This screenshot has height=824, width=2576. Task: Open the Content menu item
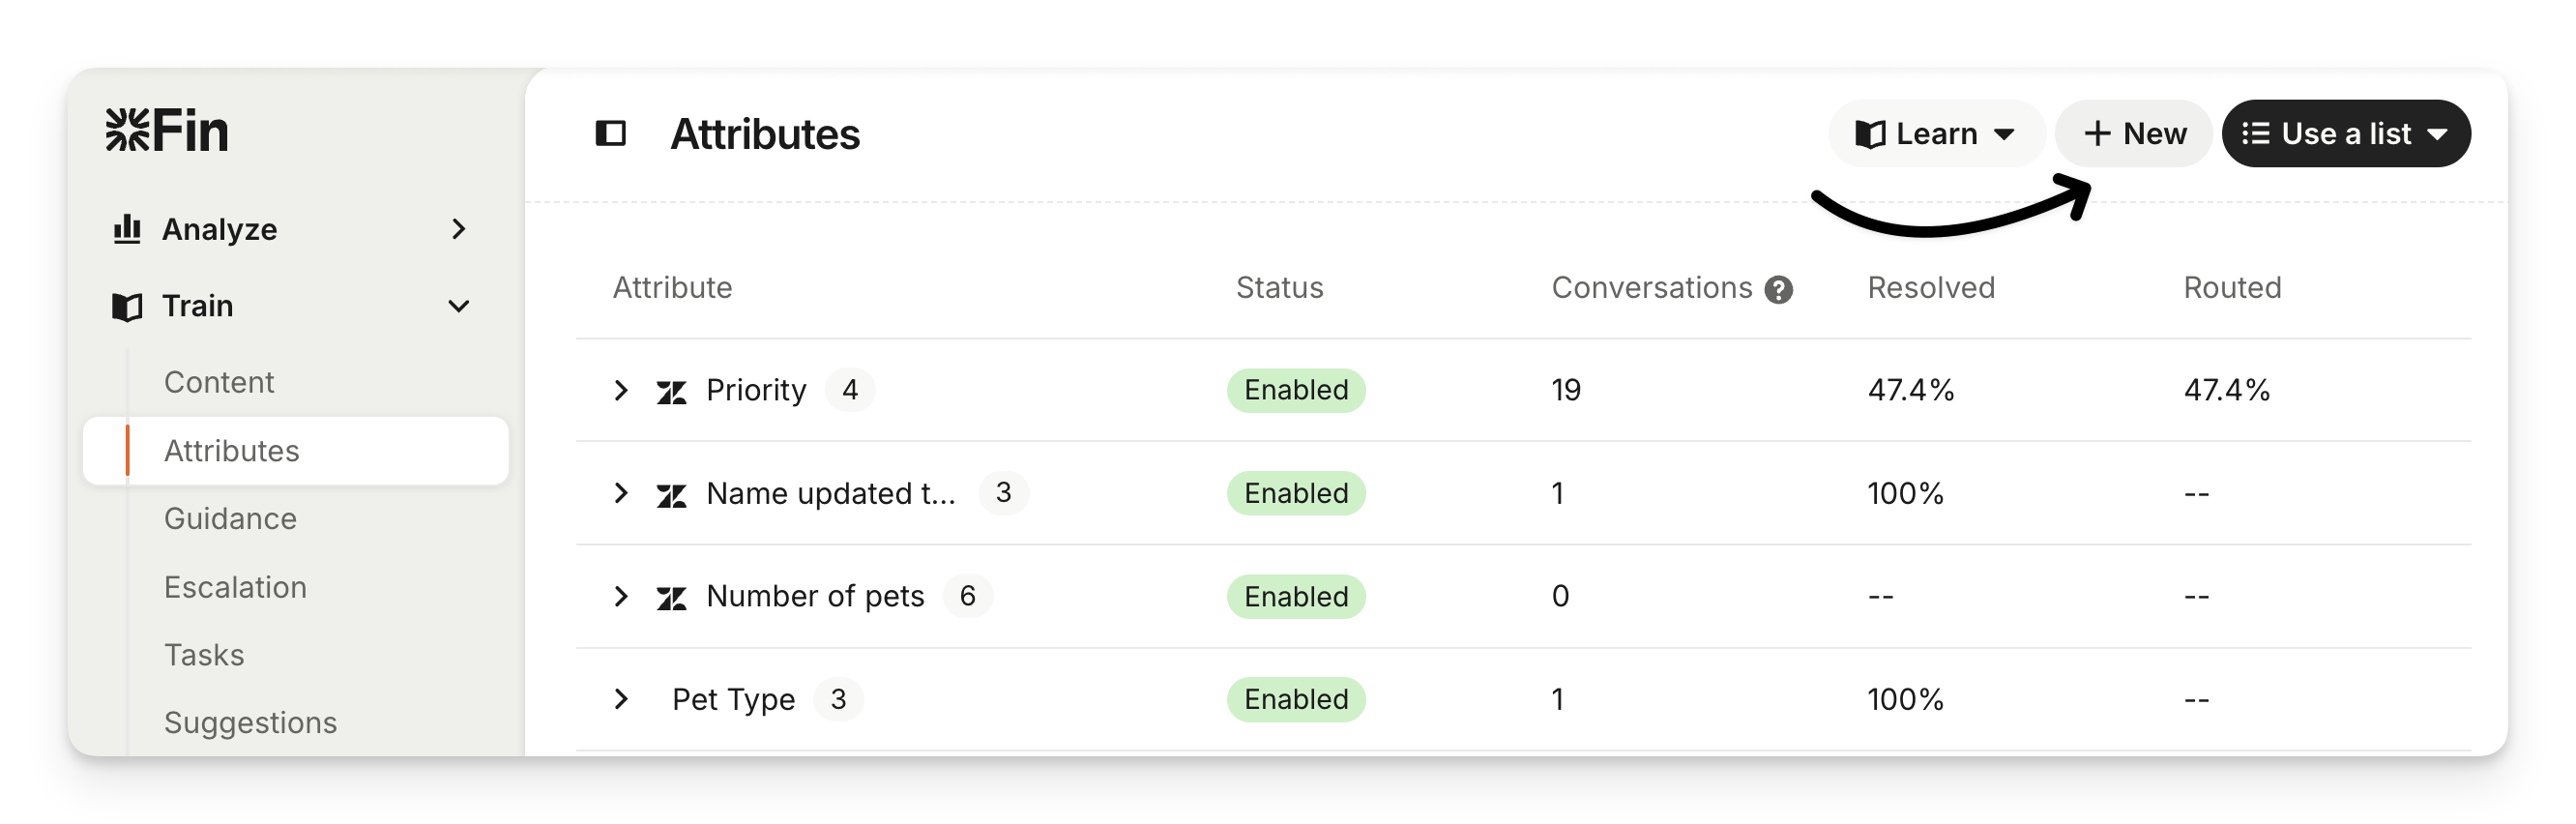click(x=219, y=382)
